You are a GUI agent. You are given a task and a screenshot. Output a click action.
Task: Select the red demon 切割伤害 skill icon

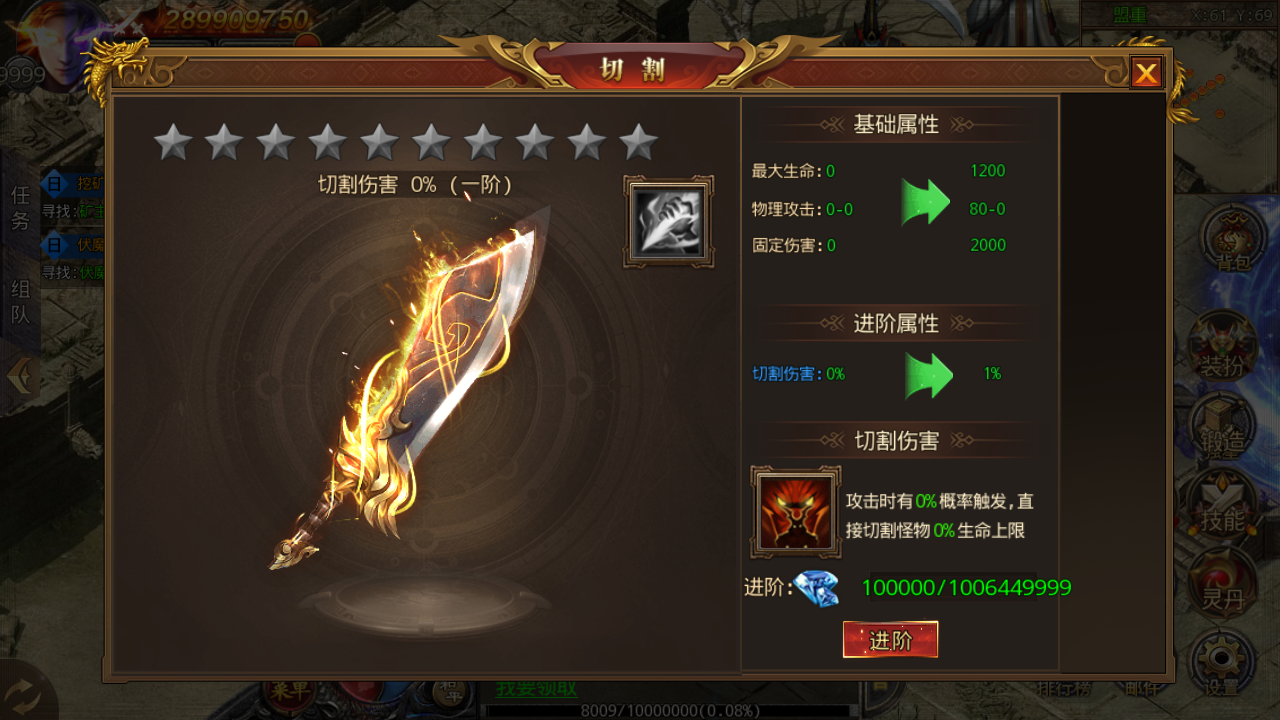tap(795, 512)
